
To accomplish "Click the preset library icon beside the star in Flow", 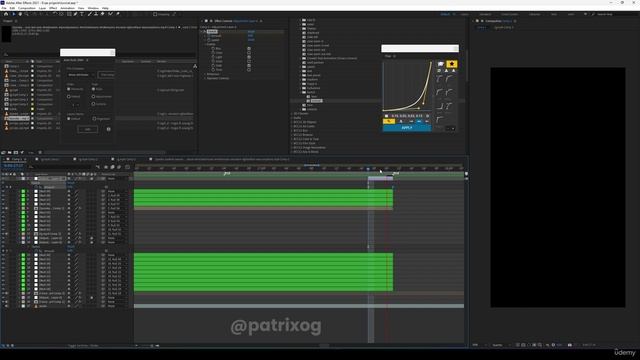I will (441, 64).
